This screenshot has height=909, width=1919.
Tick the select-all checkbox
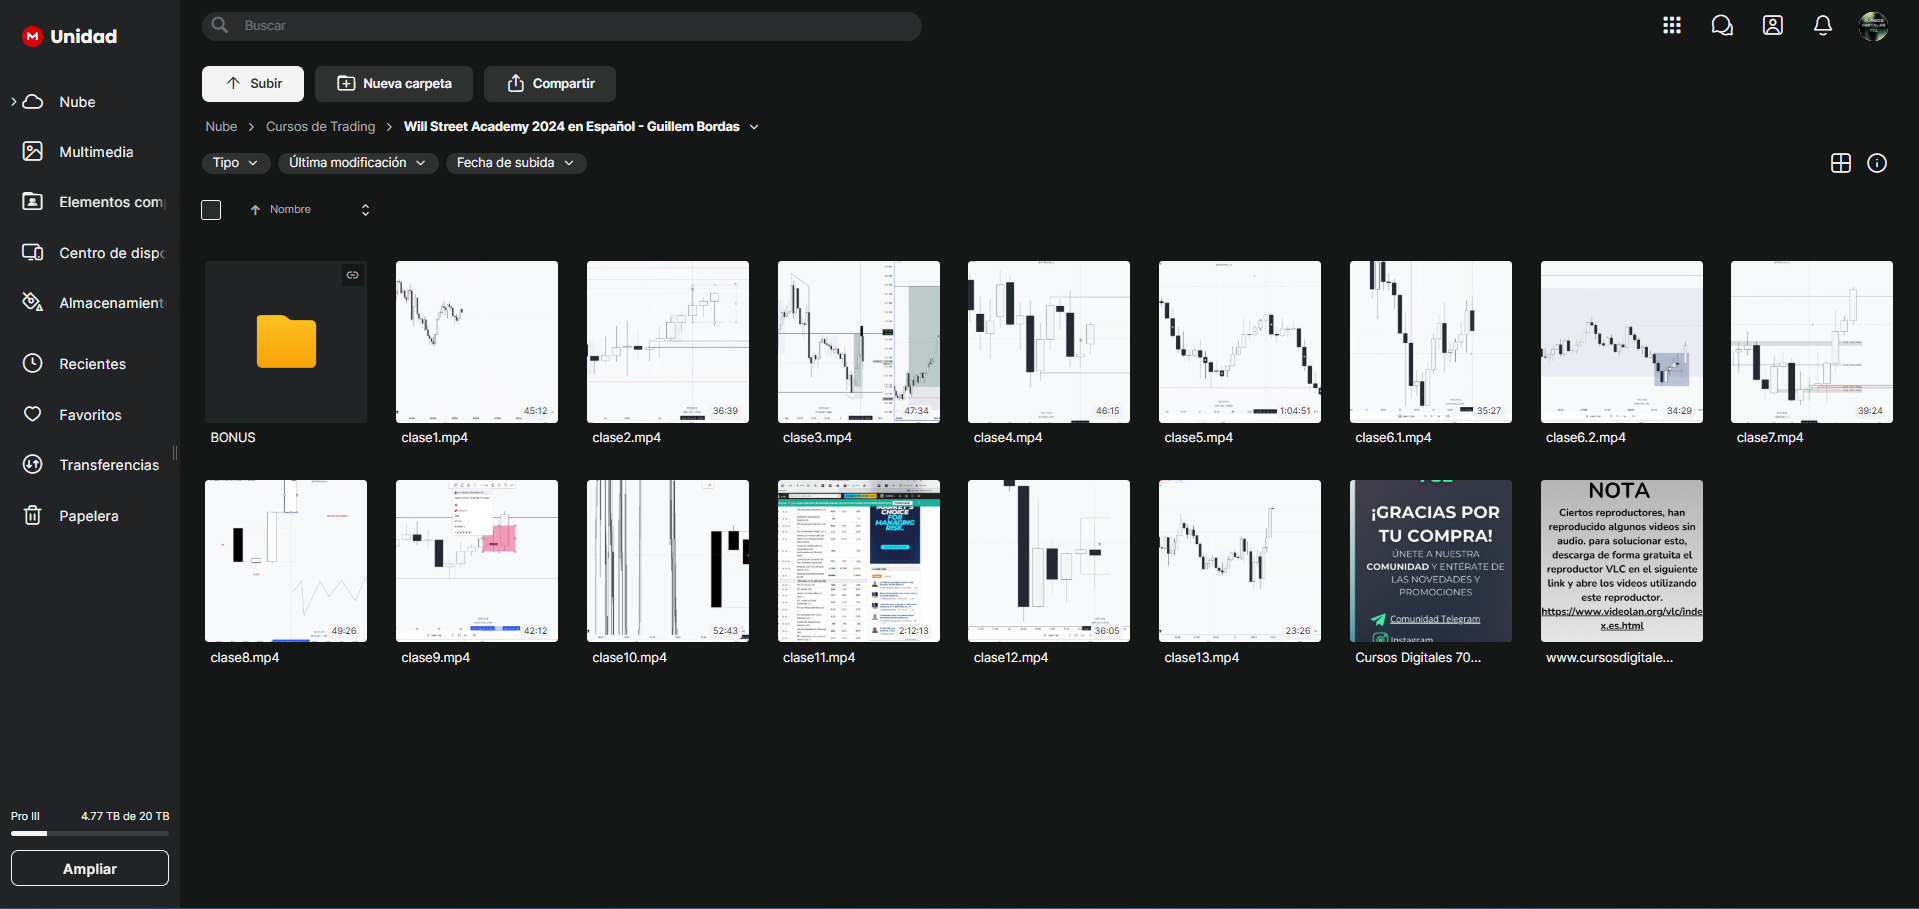[211, 210]
